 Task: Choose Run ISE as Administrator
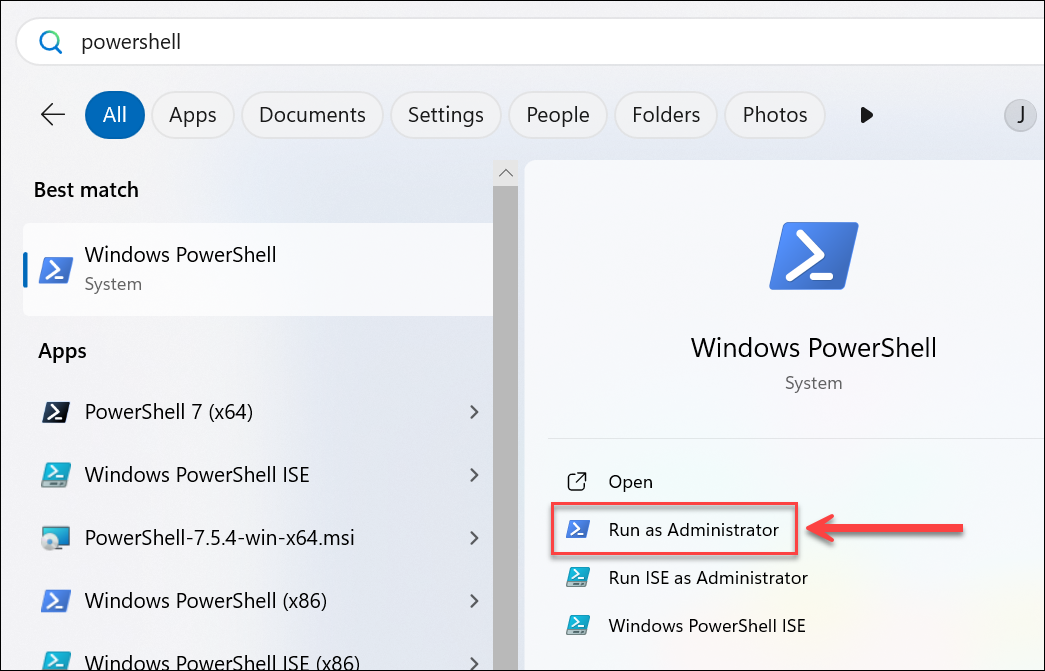(x=707, y=578)
